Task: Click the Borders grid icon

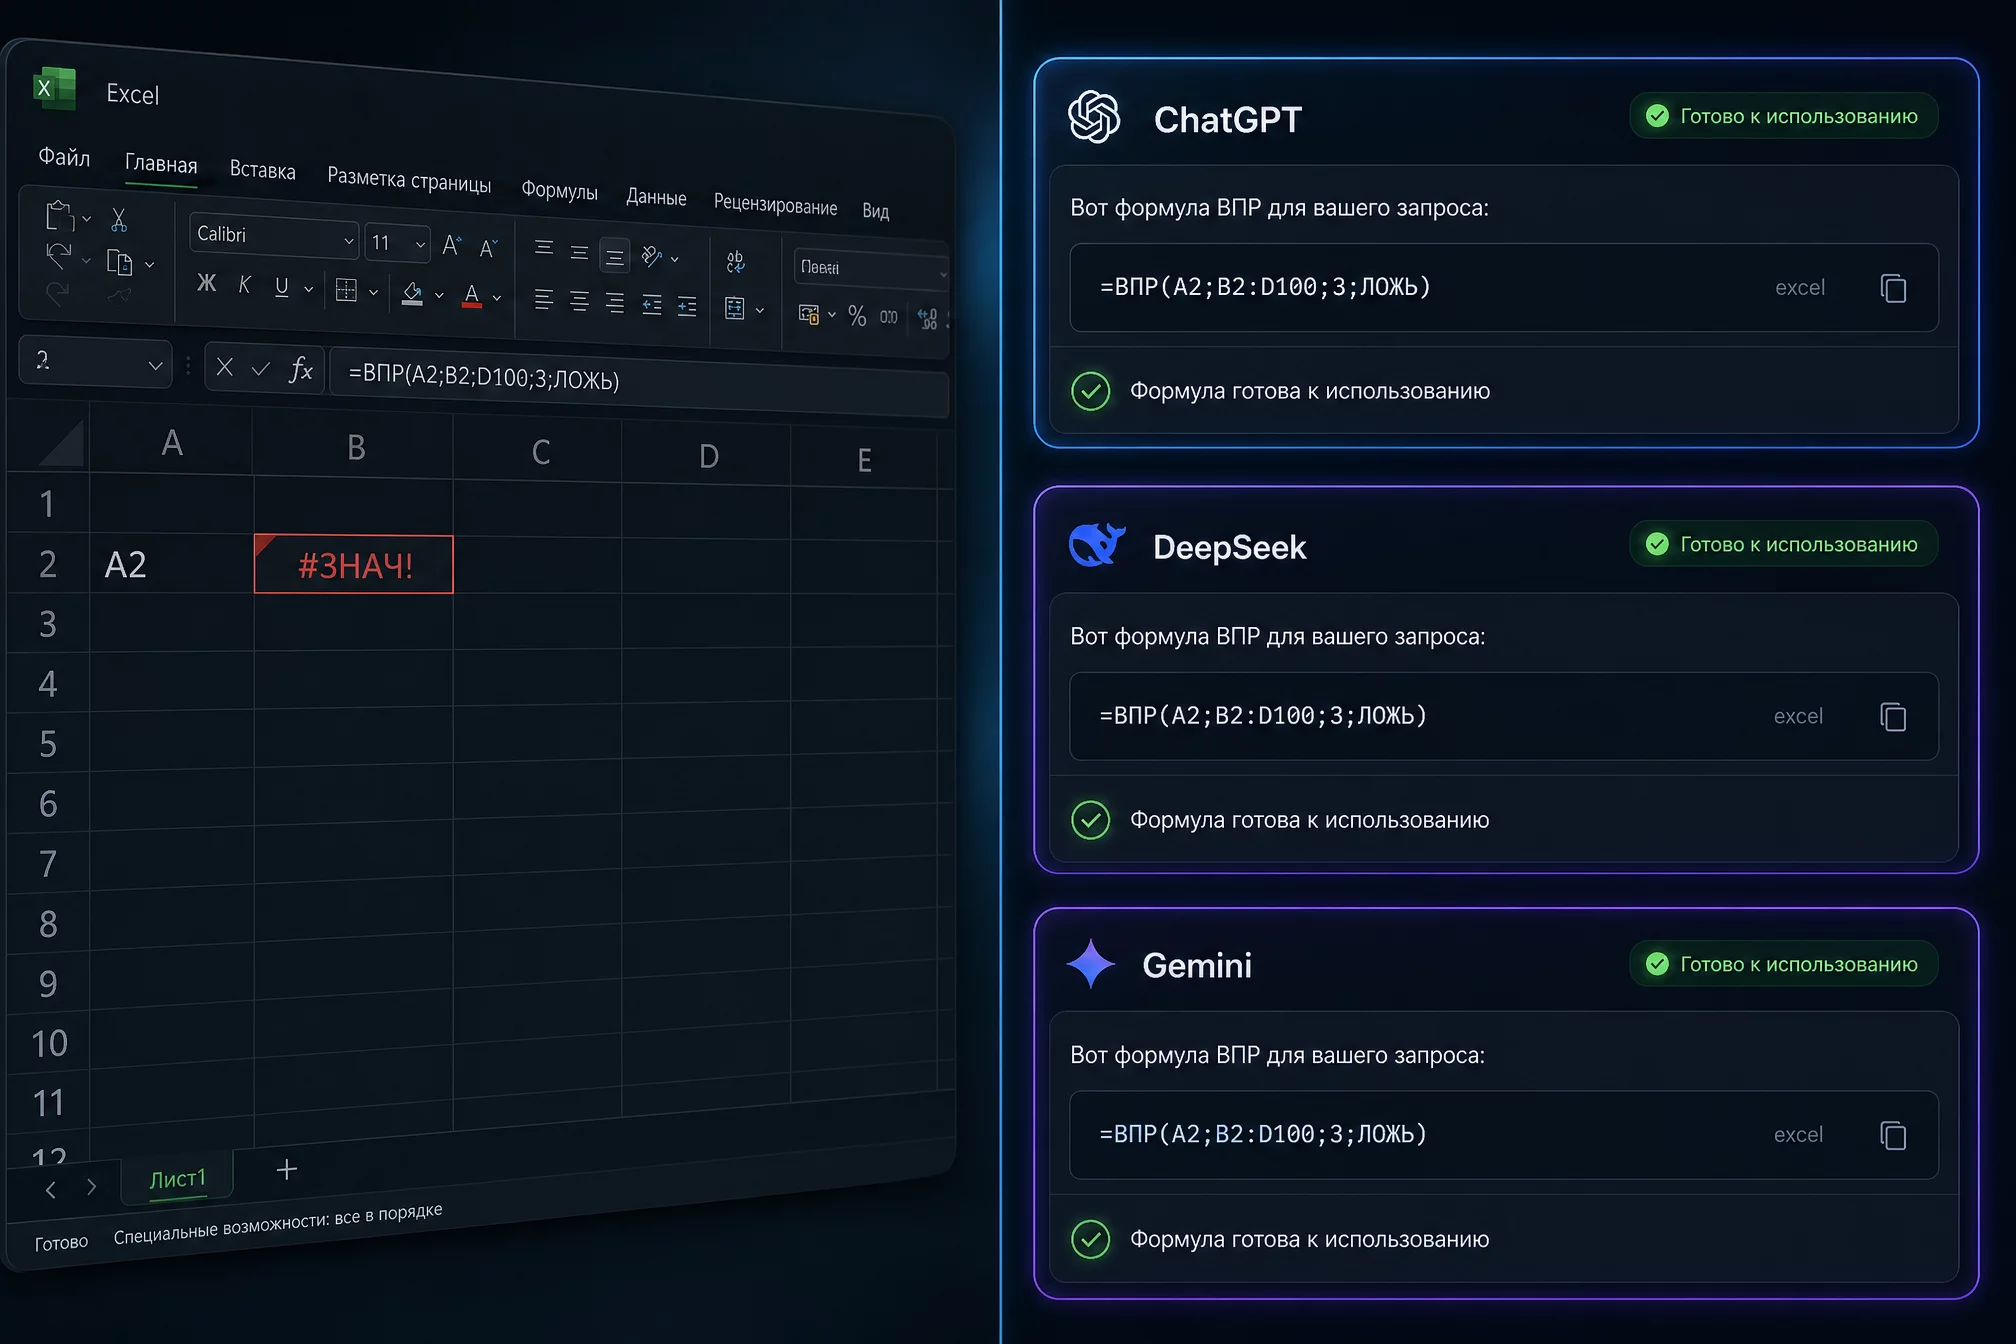Action: [x=346, y=290]
